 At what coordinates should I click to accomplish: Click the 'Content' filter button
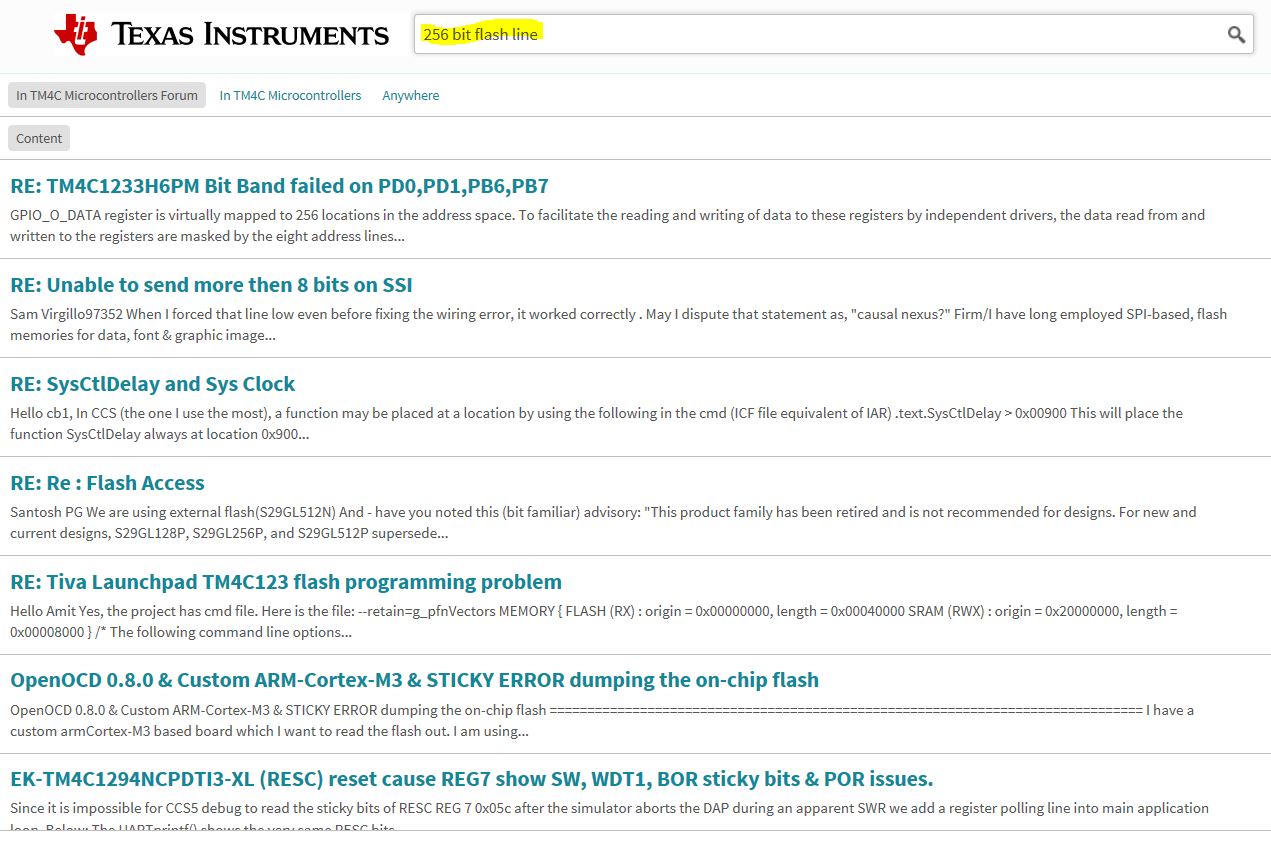coord(39,138)
